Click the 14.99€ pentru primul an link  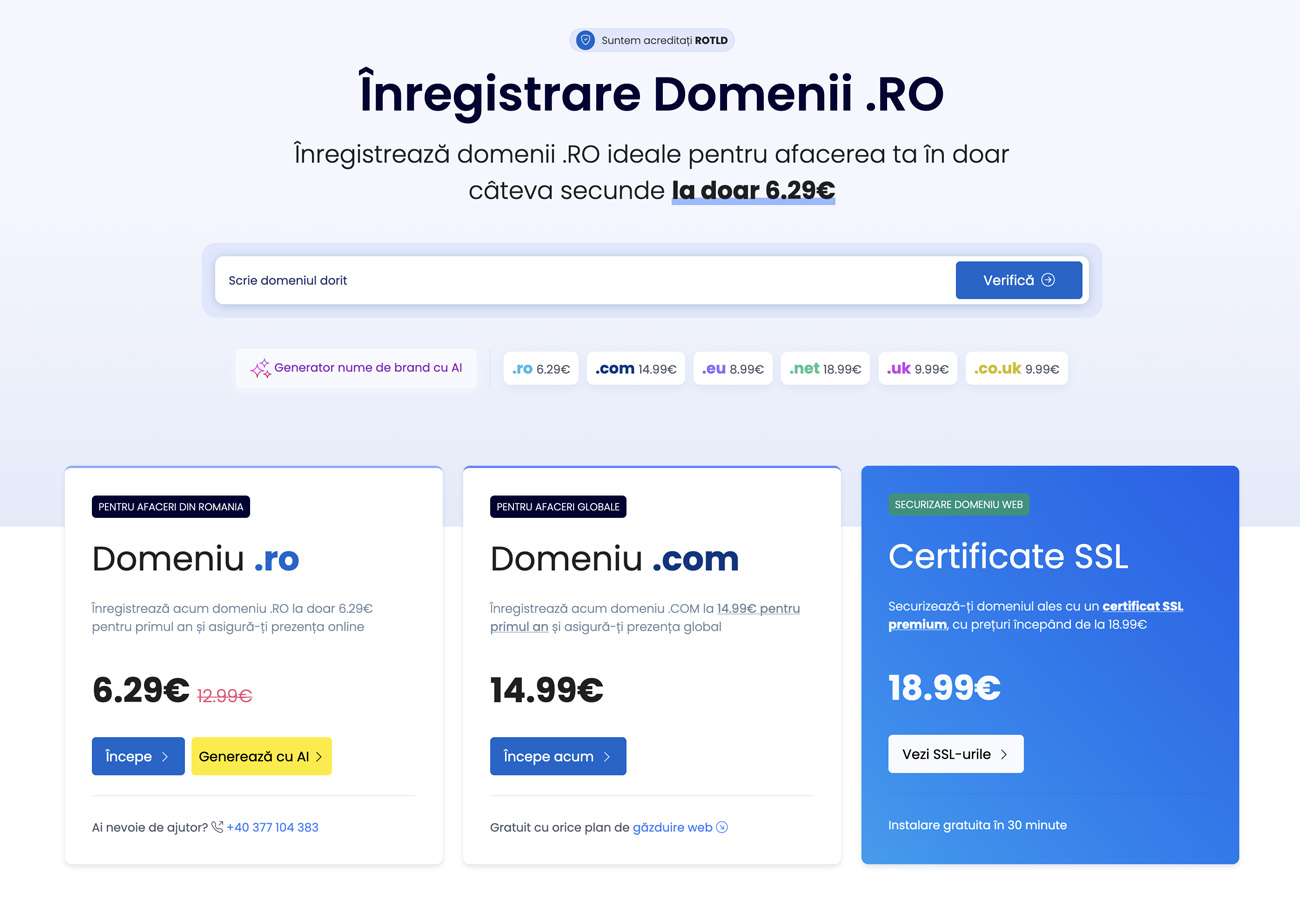pos(645,617)
